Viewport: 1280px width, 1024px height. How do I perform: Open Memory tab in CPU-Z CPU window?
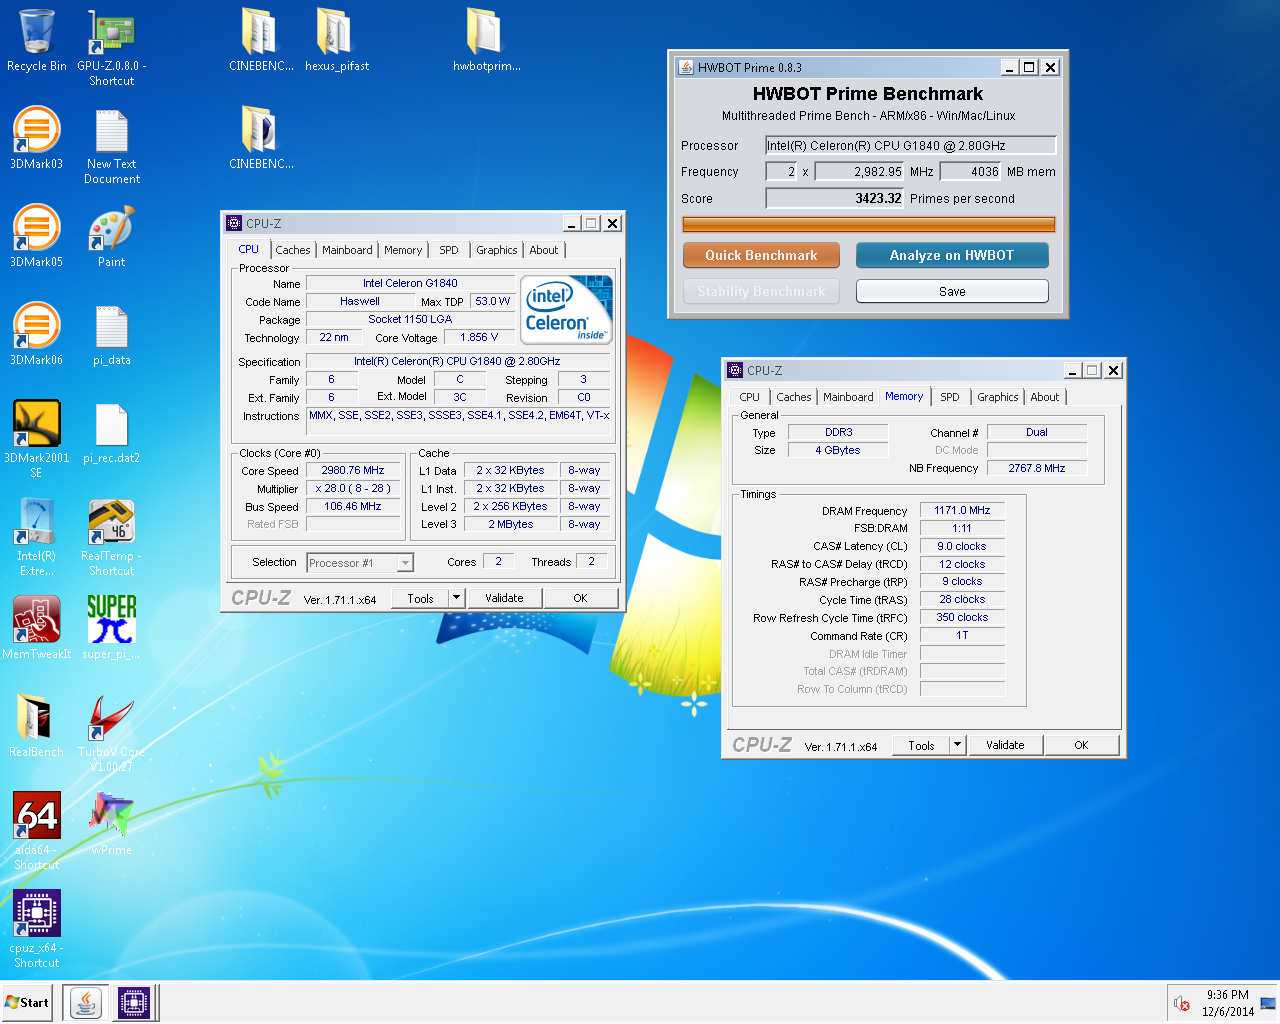coord(403,250)
